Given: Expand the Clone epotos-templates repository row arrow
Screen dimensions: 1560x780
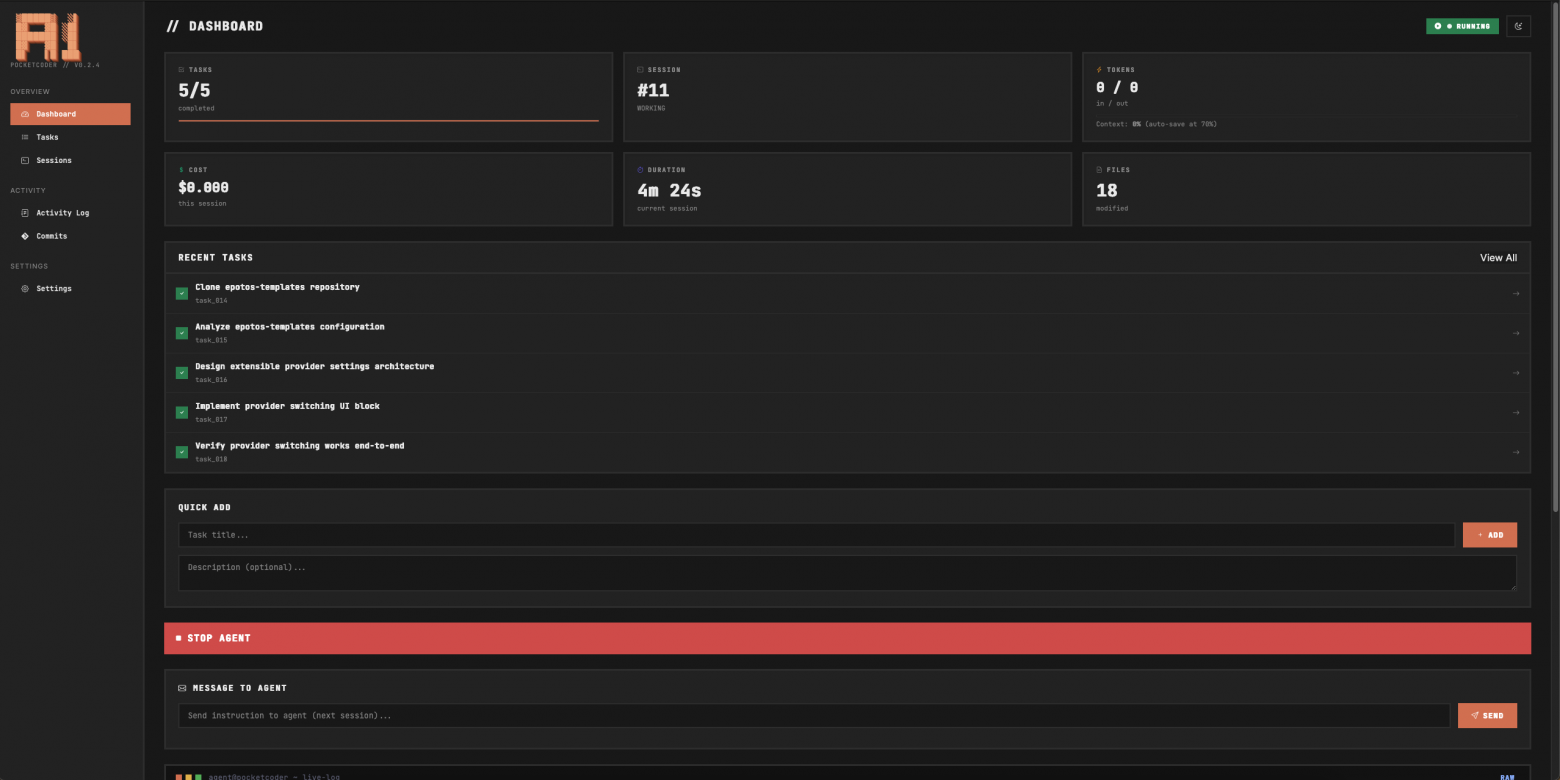Looking at the screenshot, I should tap(1516, 293).
